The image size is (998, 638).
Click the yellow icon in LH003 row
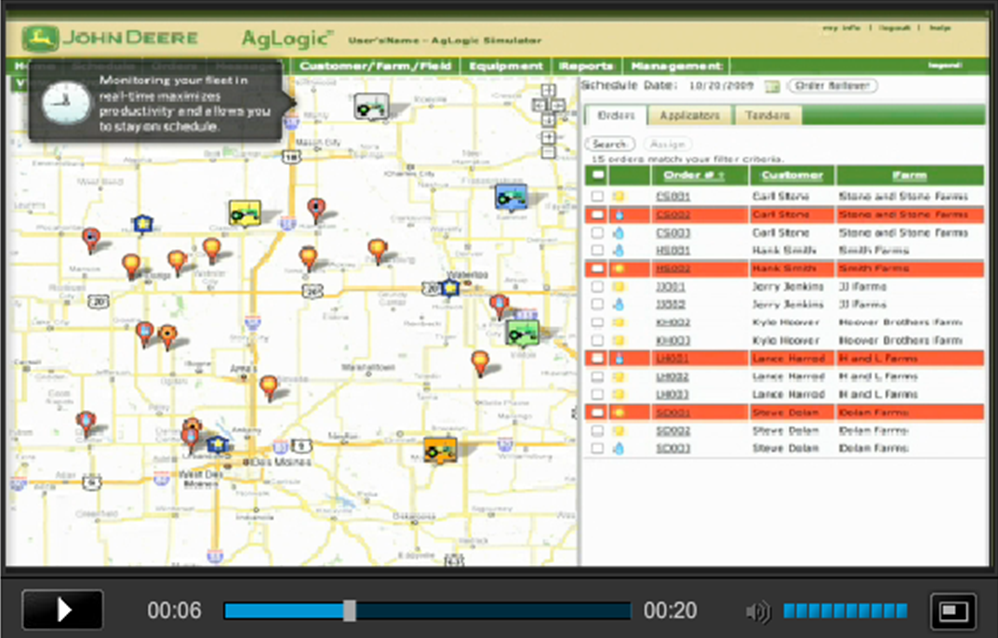(619, 394)
